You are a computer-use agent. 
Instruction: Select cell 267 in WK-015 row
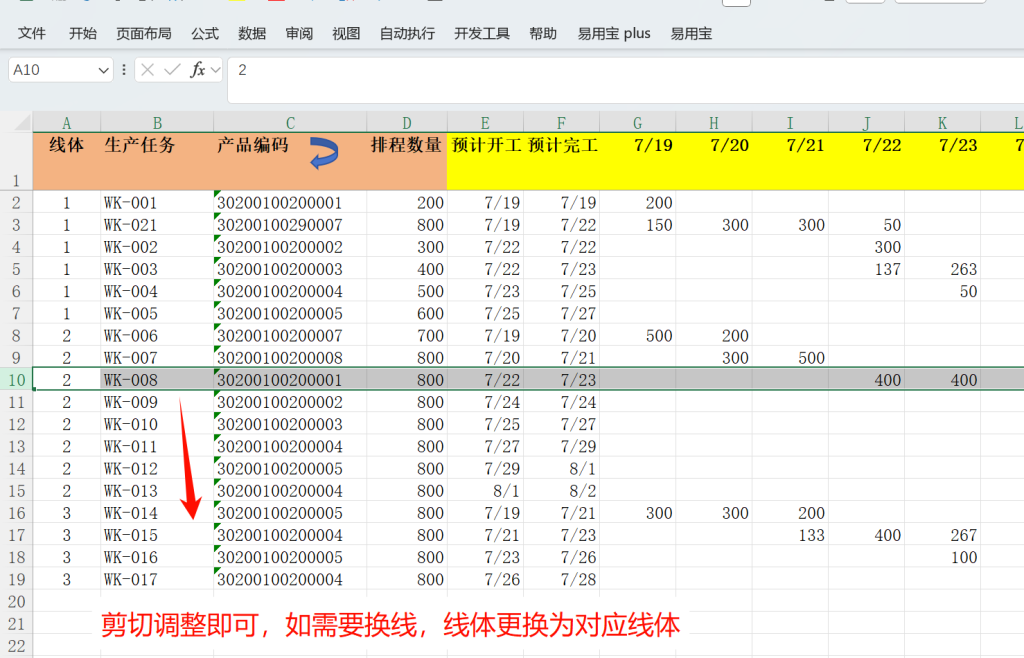(942, 535)
